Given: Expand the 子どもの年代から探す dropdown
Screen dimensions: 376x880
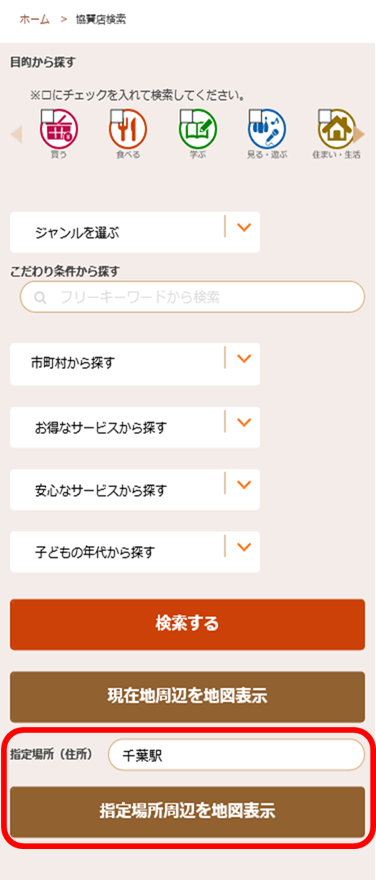Looking at the screenshot, I should pyautogui.click(x=135, y=552).
